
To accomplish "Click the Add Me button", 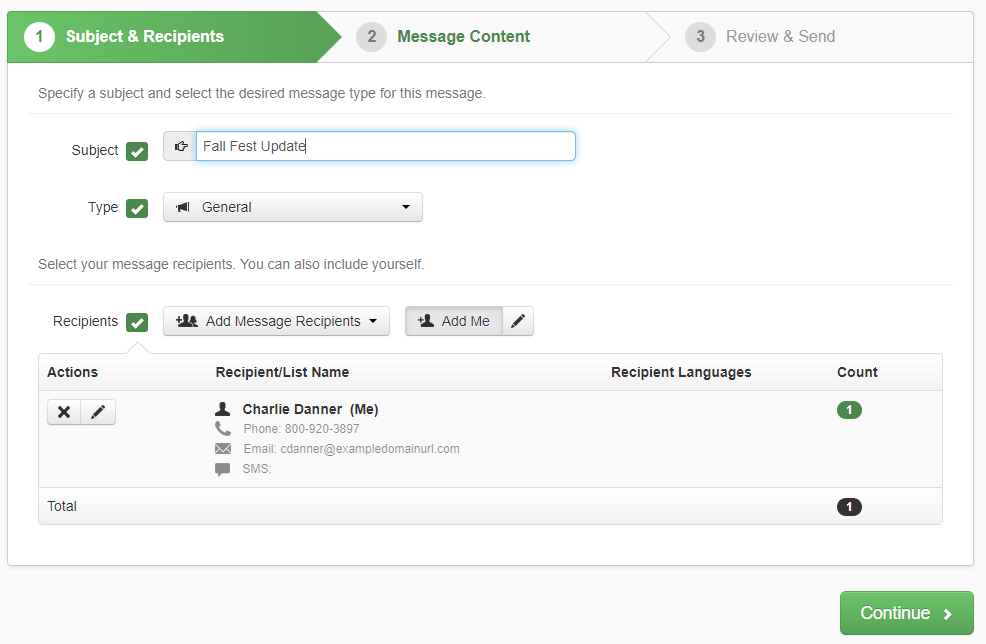I will click(x=455, y=321).
